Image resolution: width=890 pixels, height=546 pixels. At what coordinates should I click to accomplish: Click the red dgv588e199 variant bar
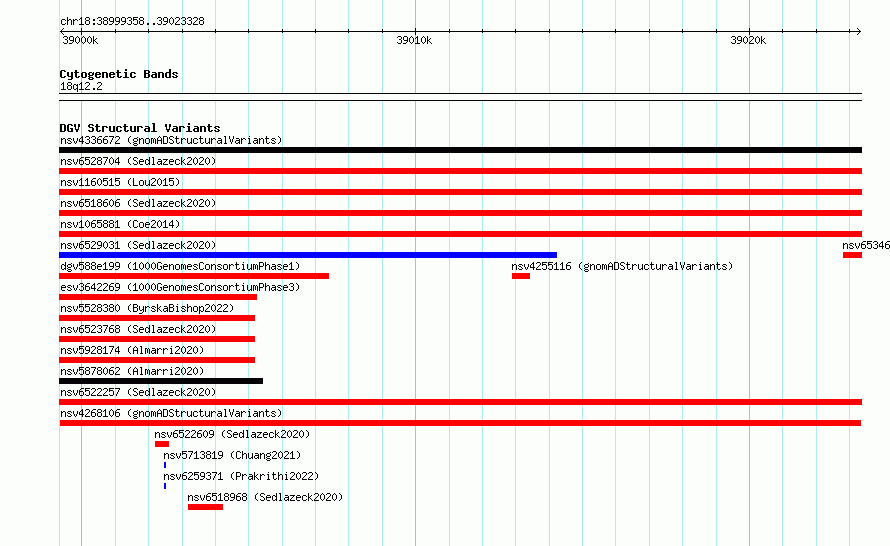point(194,276)
